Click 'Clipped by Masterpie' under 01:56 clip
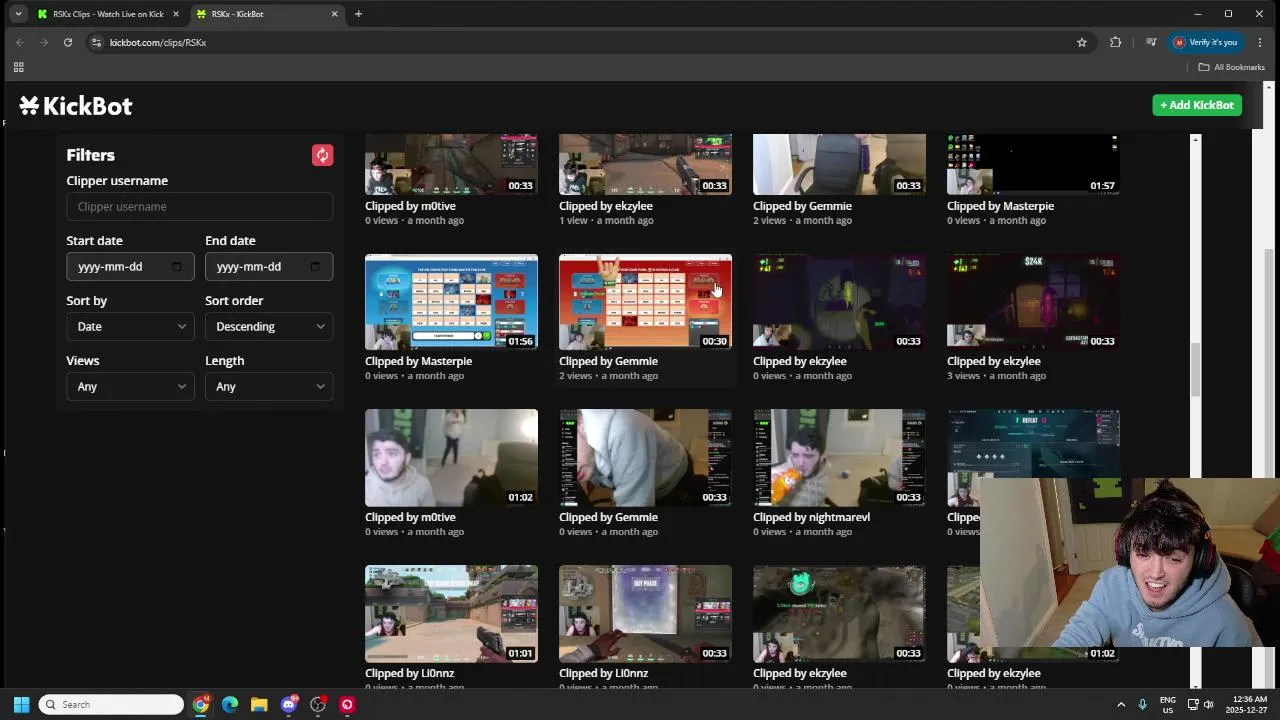 [418, 361]
